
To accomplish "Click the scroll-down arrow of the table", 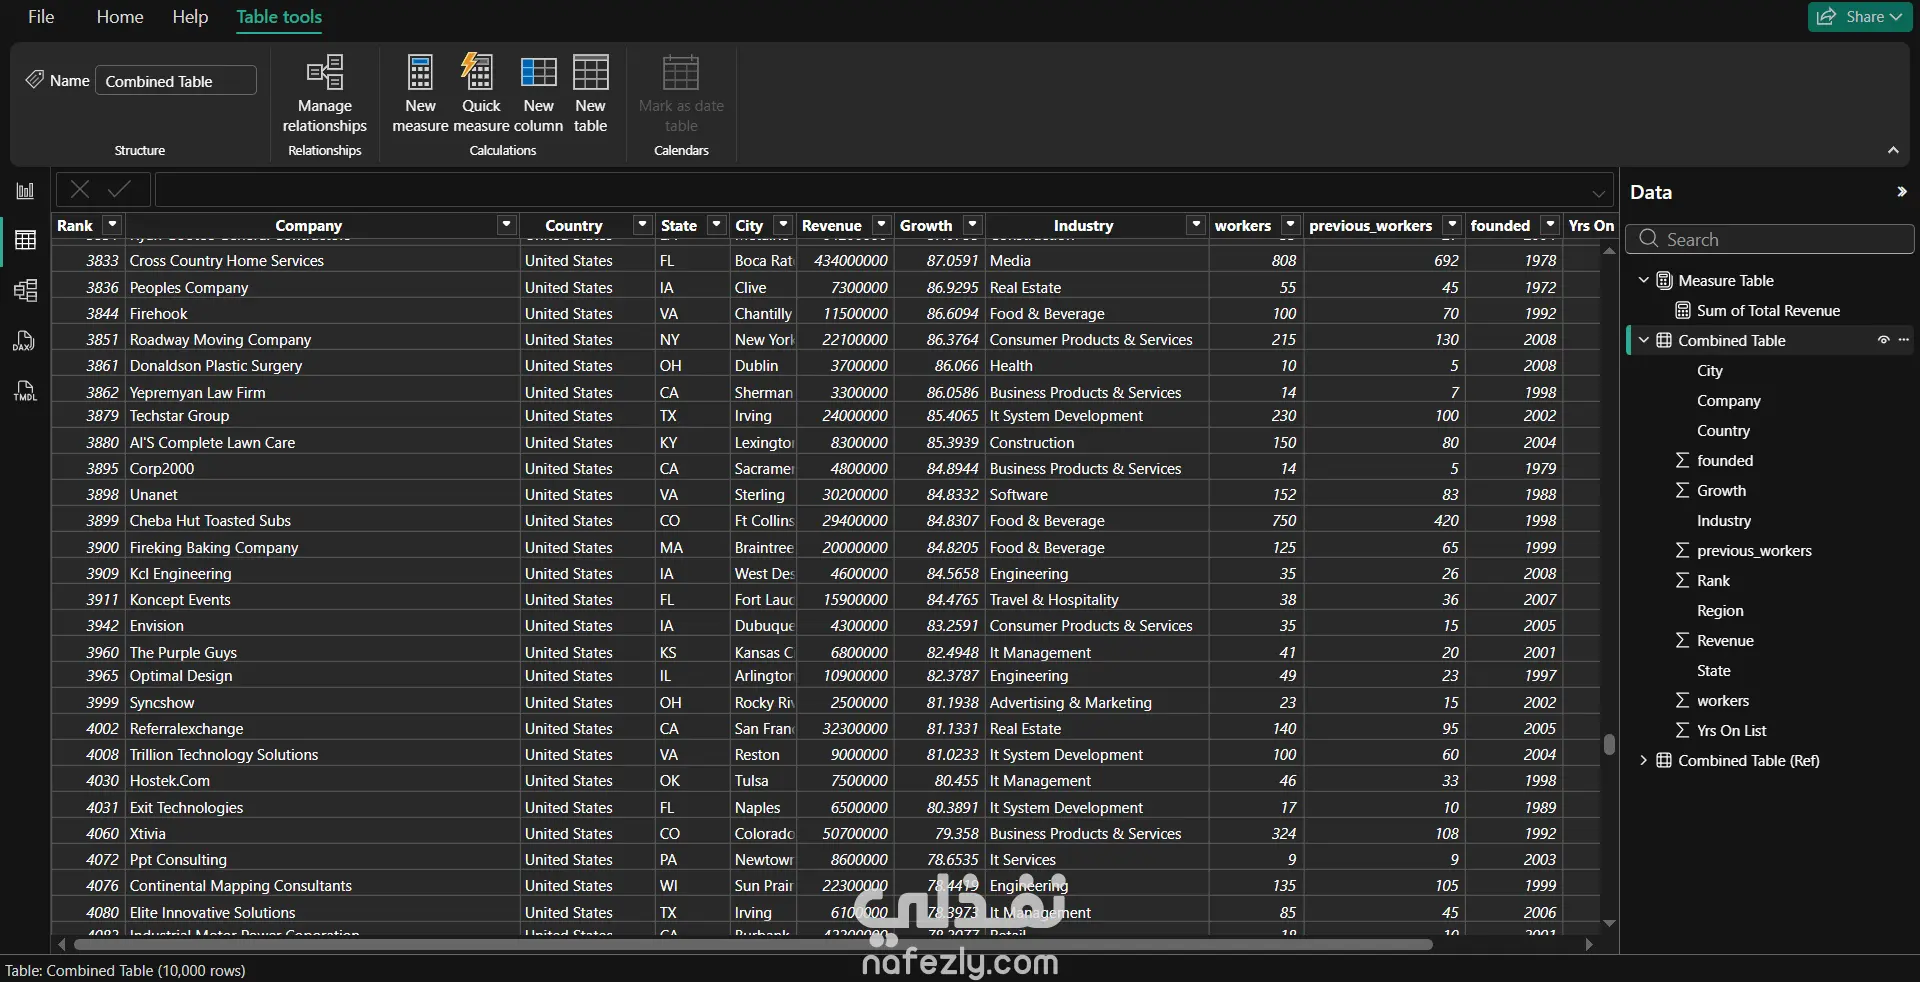I will [1609, 923].
